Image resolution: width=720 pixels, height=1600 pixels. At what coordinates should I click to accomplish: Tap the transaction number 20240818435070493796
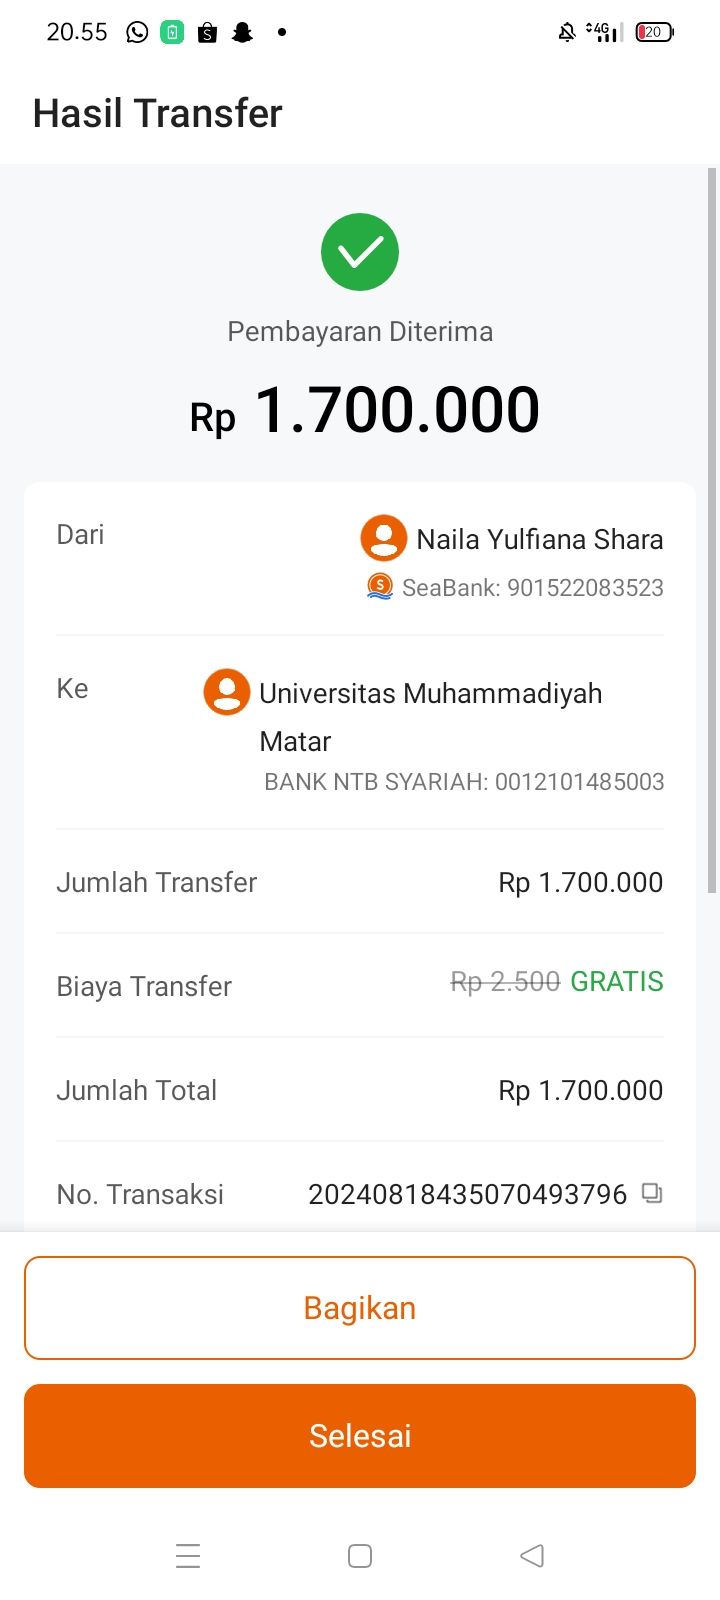(x=467, y=1194)
